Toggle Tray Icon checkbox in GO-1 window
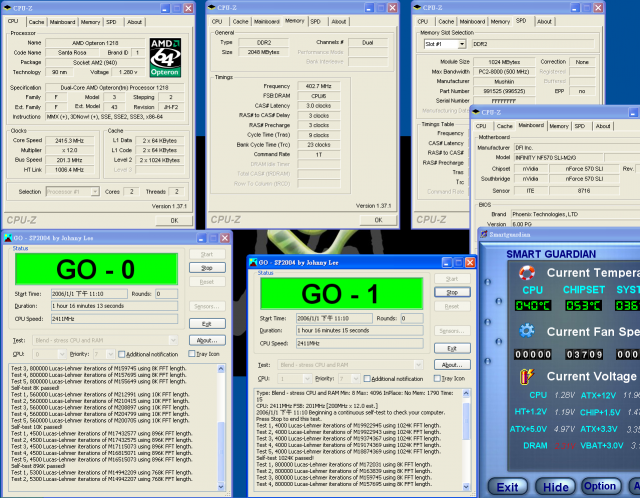 tap(438, 378)
